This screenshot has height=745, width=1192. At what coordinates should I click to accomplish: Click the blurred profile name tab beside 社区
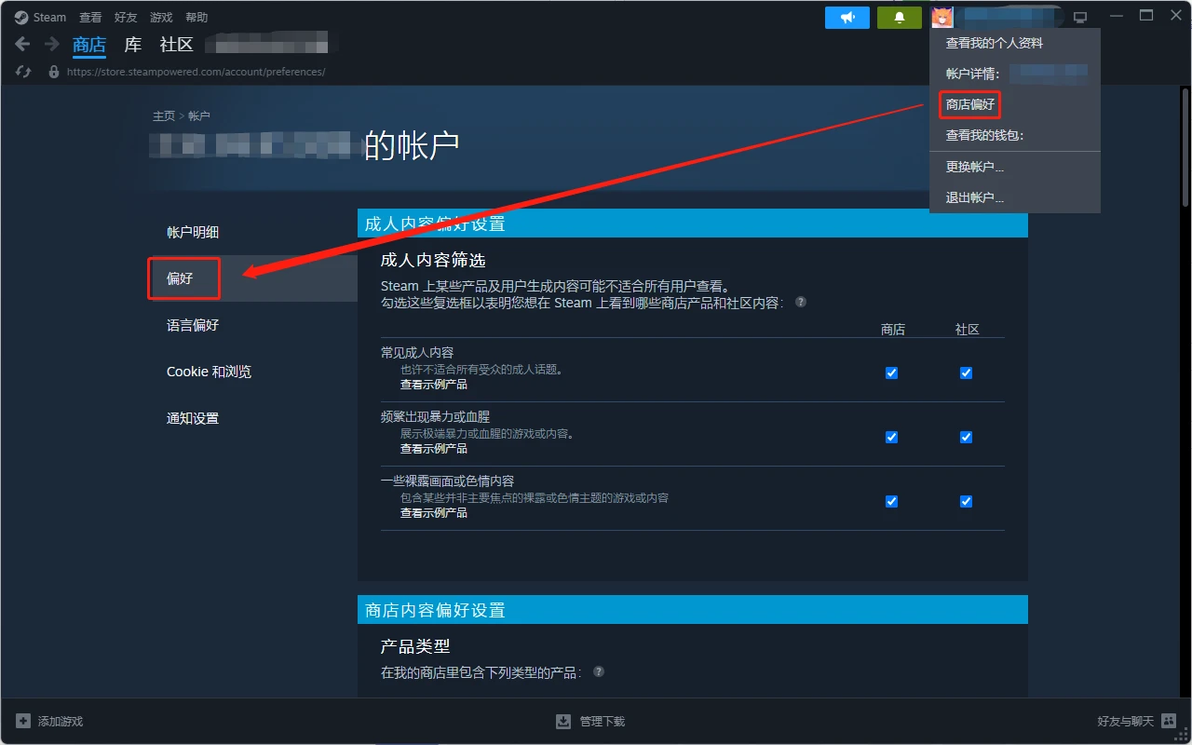(x=271, y=44)
